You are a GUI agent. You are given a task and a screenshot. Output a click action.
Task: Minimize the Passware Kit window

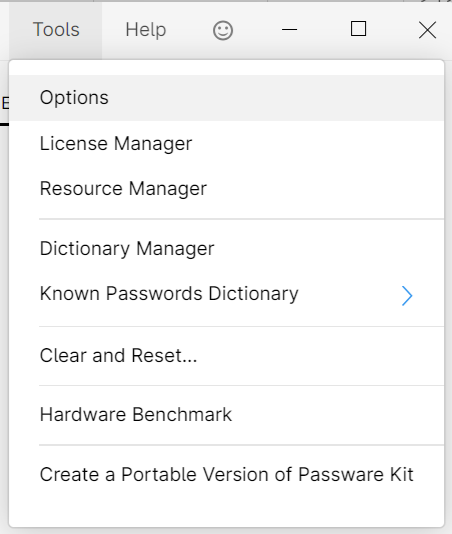click(x=290, y=30)
